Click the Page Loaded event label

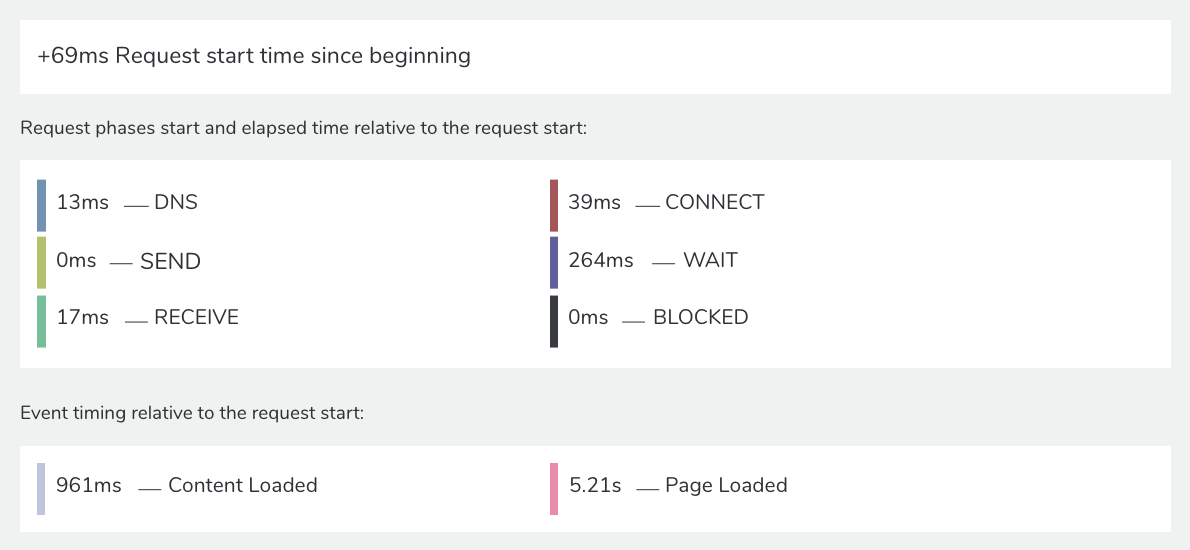(726, 486)
